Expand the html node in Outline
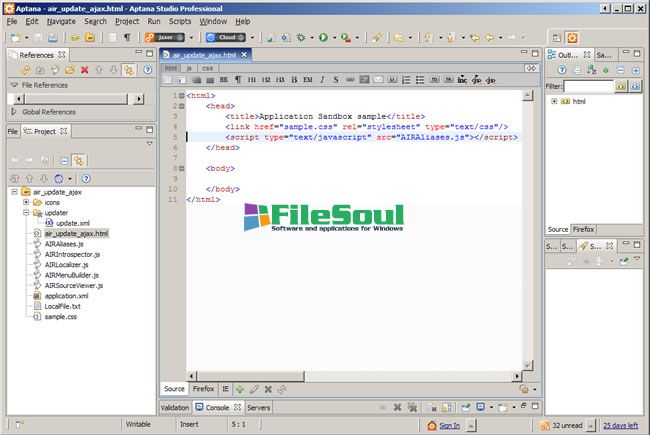Screen dimensions: 650x435 coord(554,102)
